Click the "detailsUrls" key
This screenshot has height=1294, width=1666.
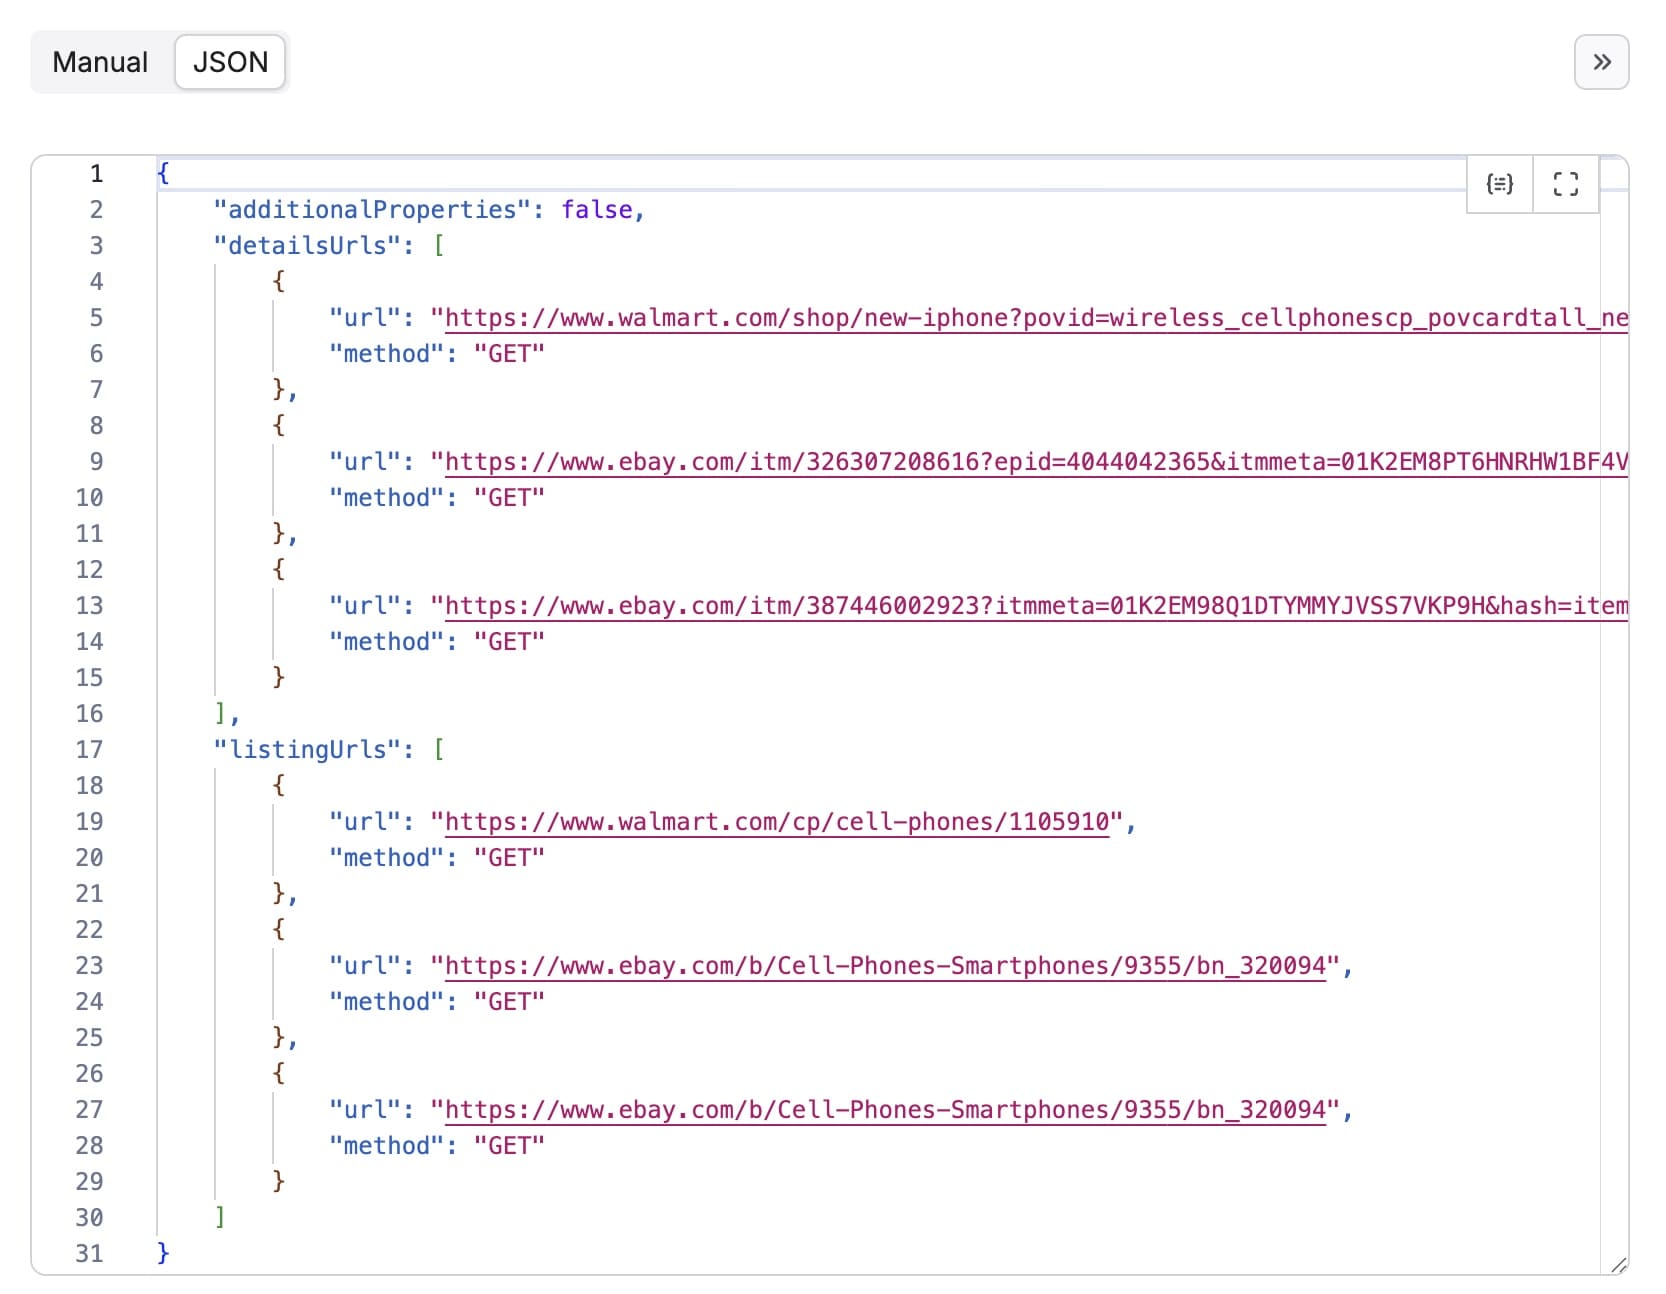306,246
